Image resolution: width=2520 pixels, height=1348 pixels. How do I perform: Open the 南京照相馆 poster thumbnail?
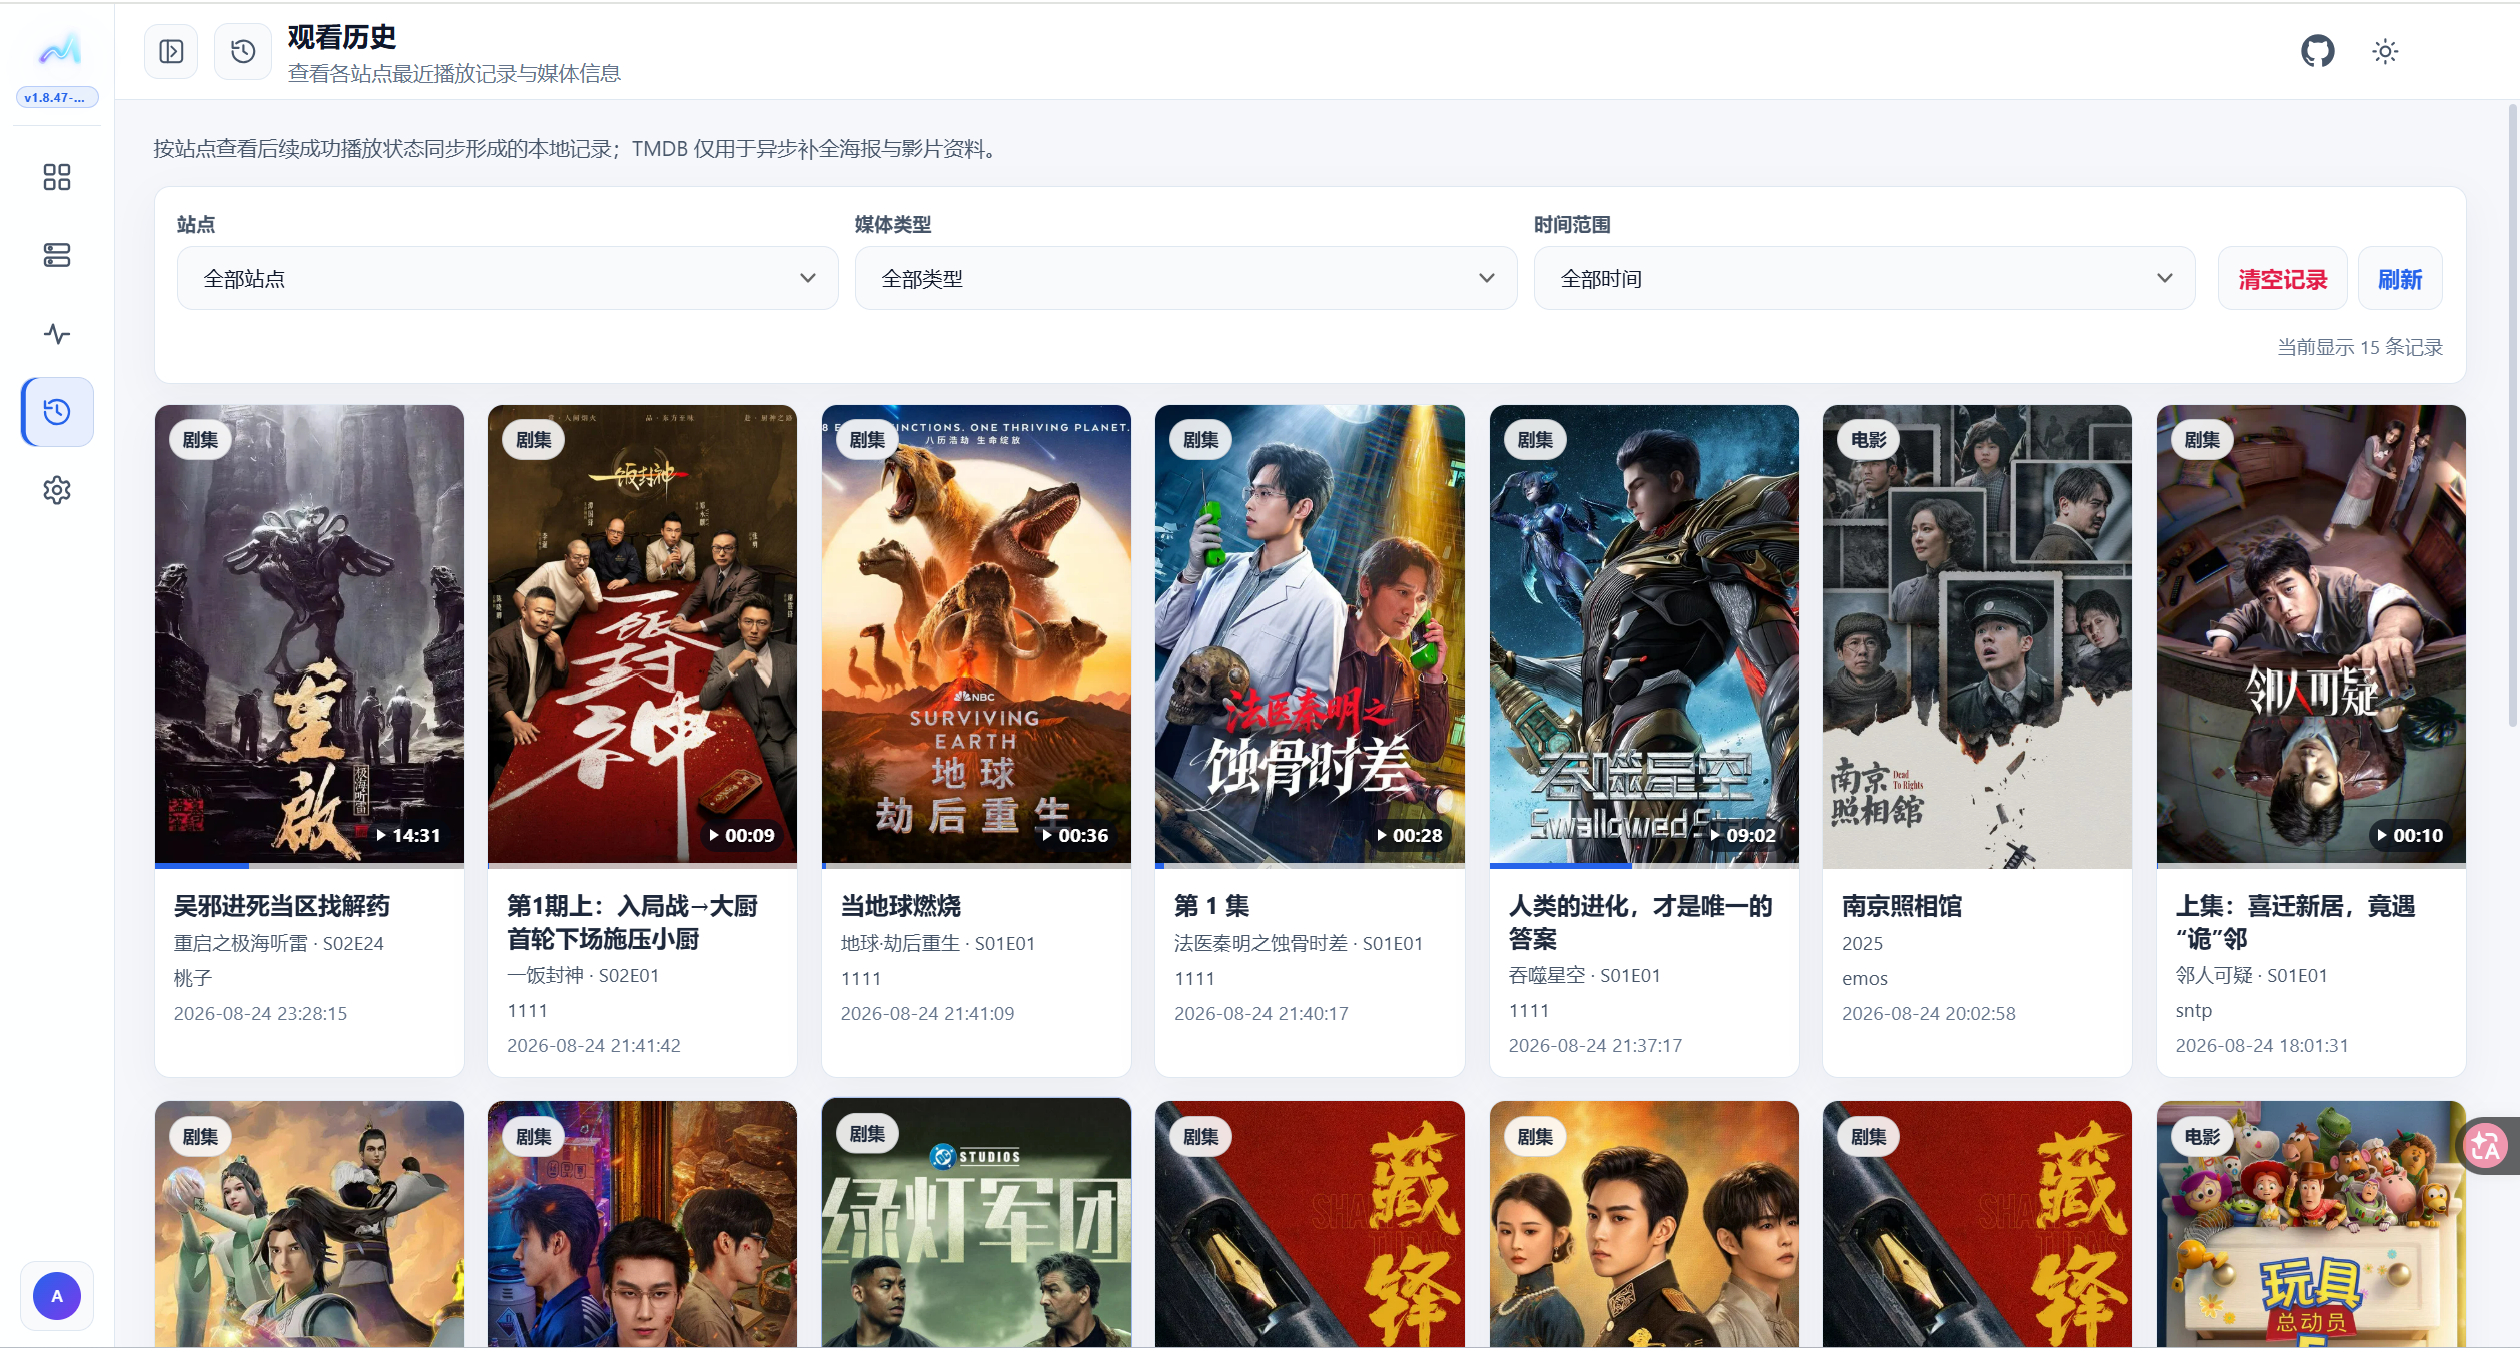click(x=1977, y=636)
